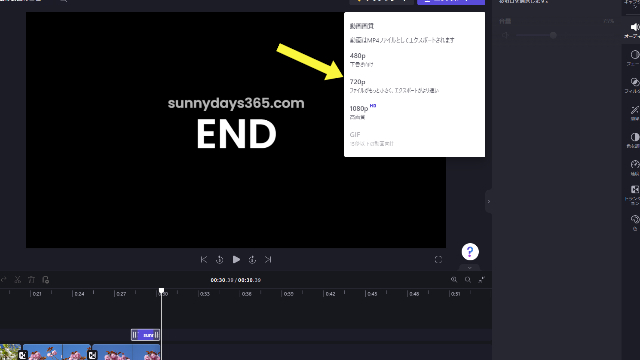The width and height of the screenshot is (640, 360).
Task: Fit timeline to screen width
Action: click(x=482, y=280)
